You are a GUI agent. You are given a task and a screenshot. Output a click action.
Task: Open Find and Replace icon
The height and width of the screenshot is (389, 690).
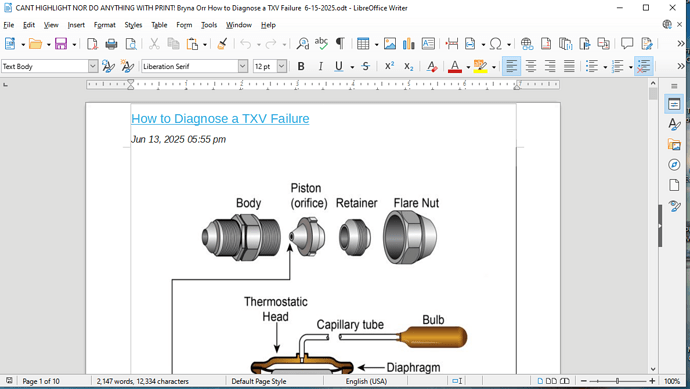(x=302, y=44)
